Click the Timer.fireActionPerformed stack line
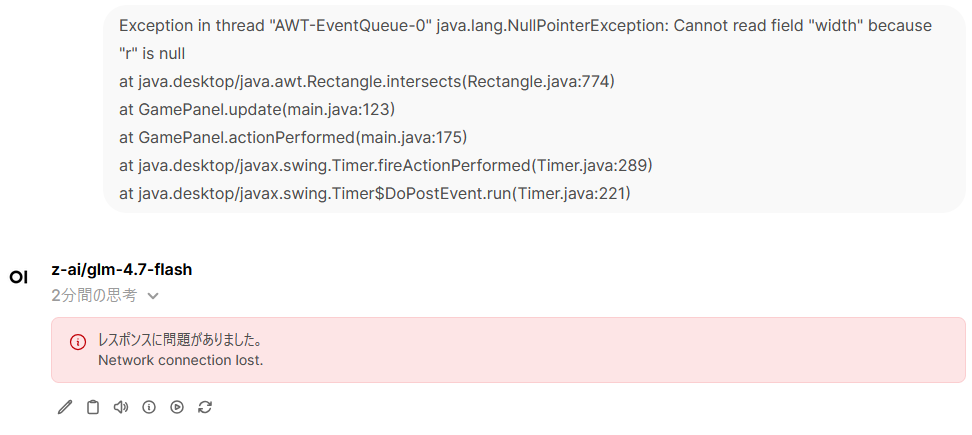 pos(386,165)
